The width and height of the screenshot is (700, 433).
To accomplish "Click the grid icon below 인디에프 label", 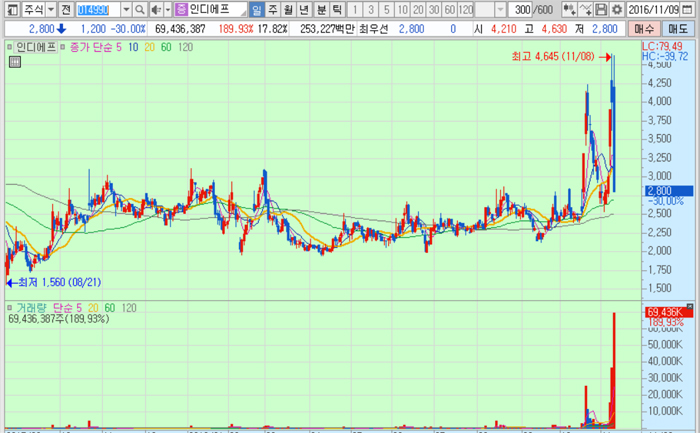I will click(x=15, y=62).
